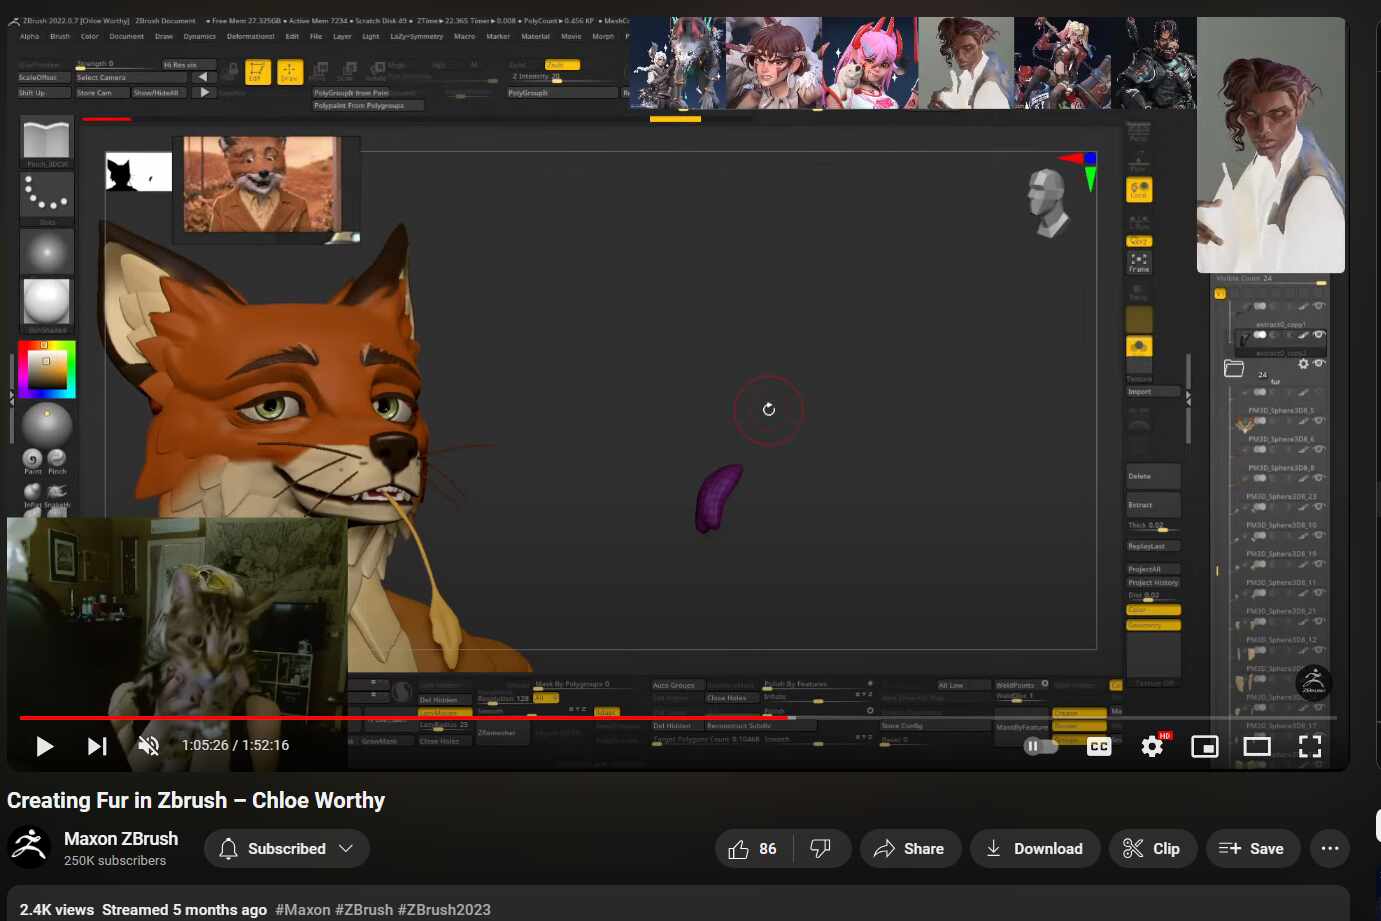Viewport: 1381px width, 921px height.
Task: Play the video
Action: [44, 746]
